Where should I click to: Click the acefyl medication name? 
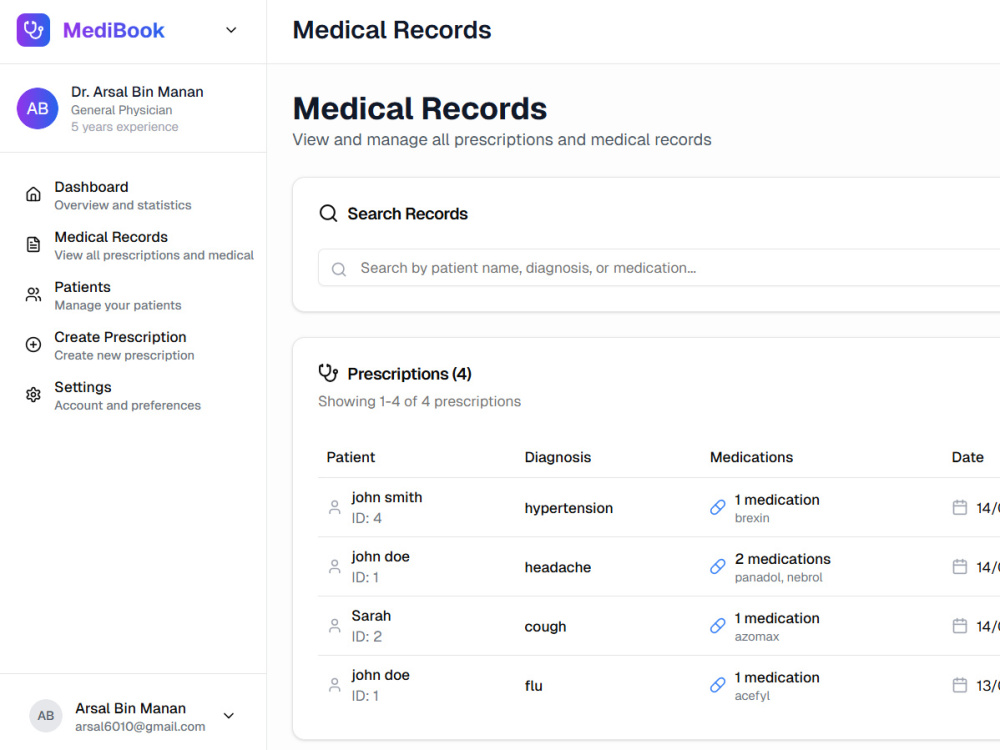[752, 696]
